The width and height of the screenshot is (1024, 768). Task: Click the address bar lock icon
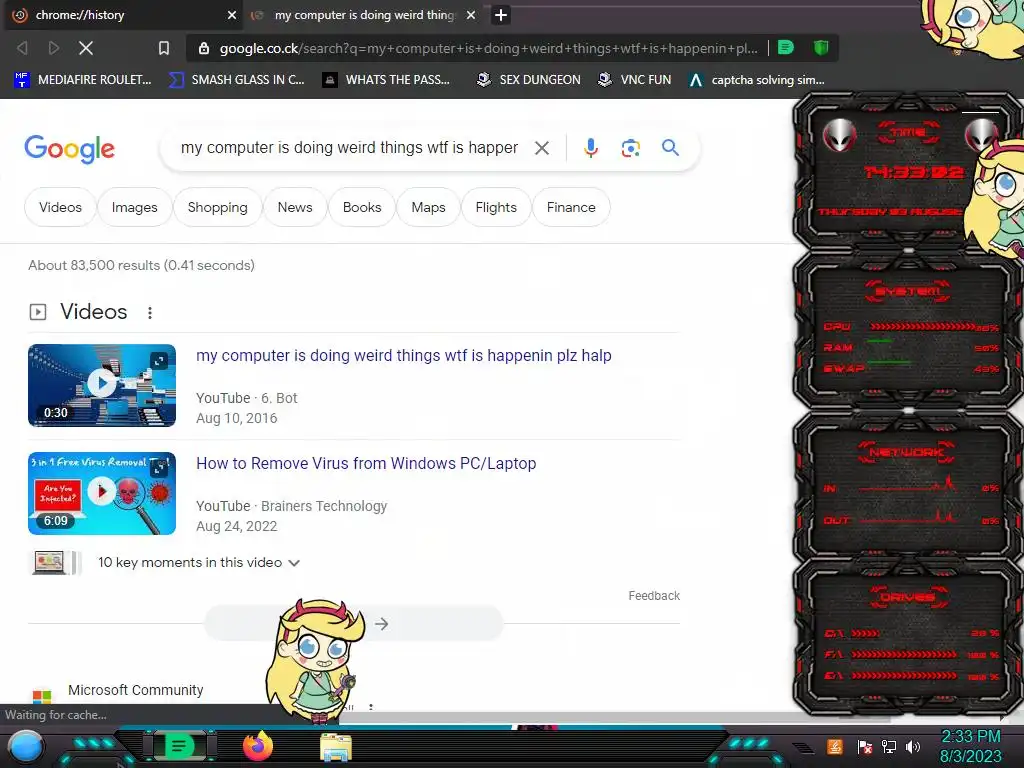[204, 48]
